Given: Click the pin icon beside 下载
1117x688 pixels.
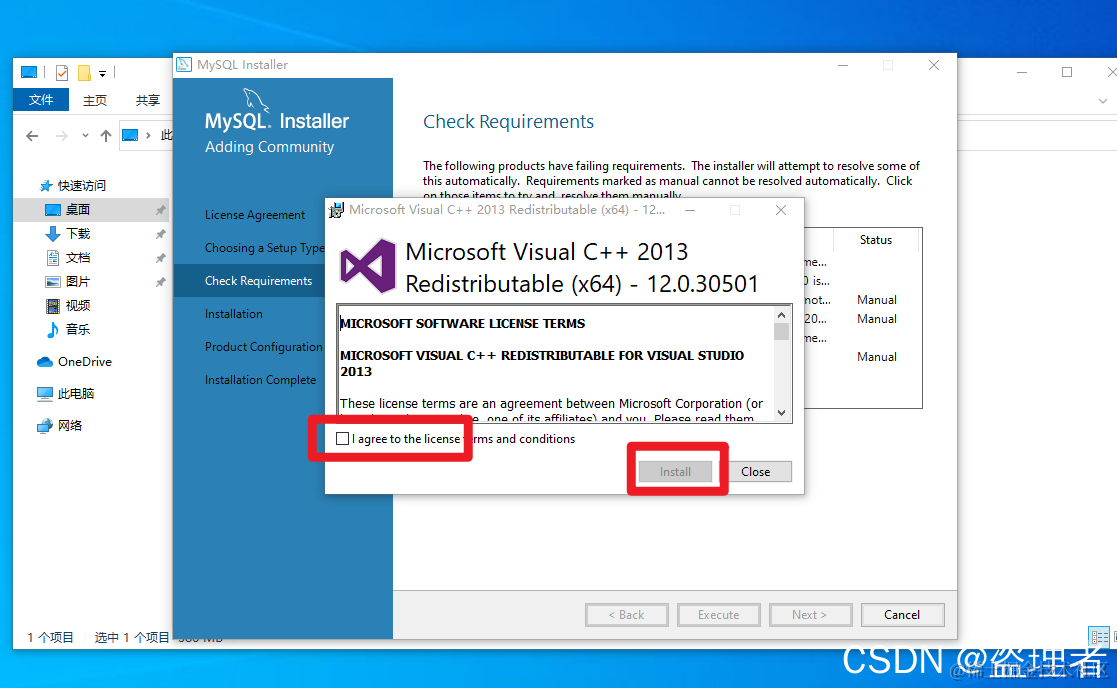Looking at the screenshot, I should 160,234.
